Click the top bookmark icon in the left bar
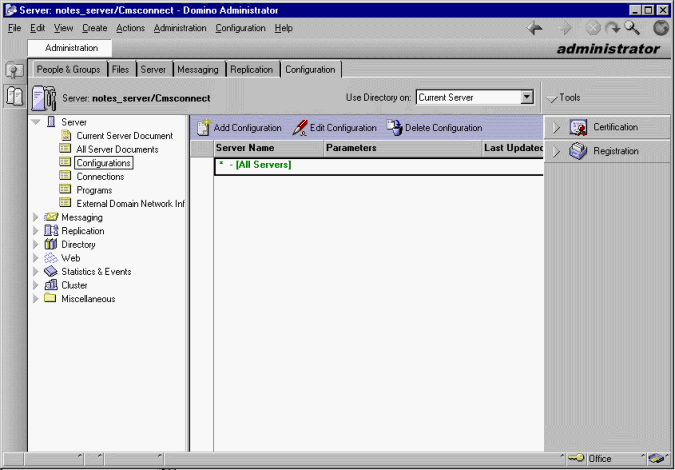The height and width of the screenshot is (470, 675). click(14, 70)
